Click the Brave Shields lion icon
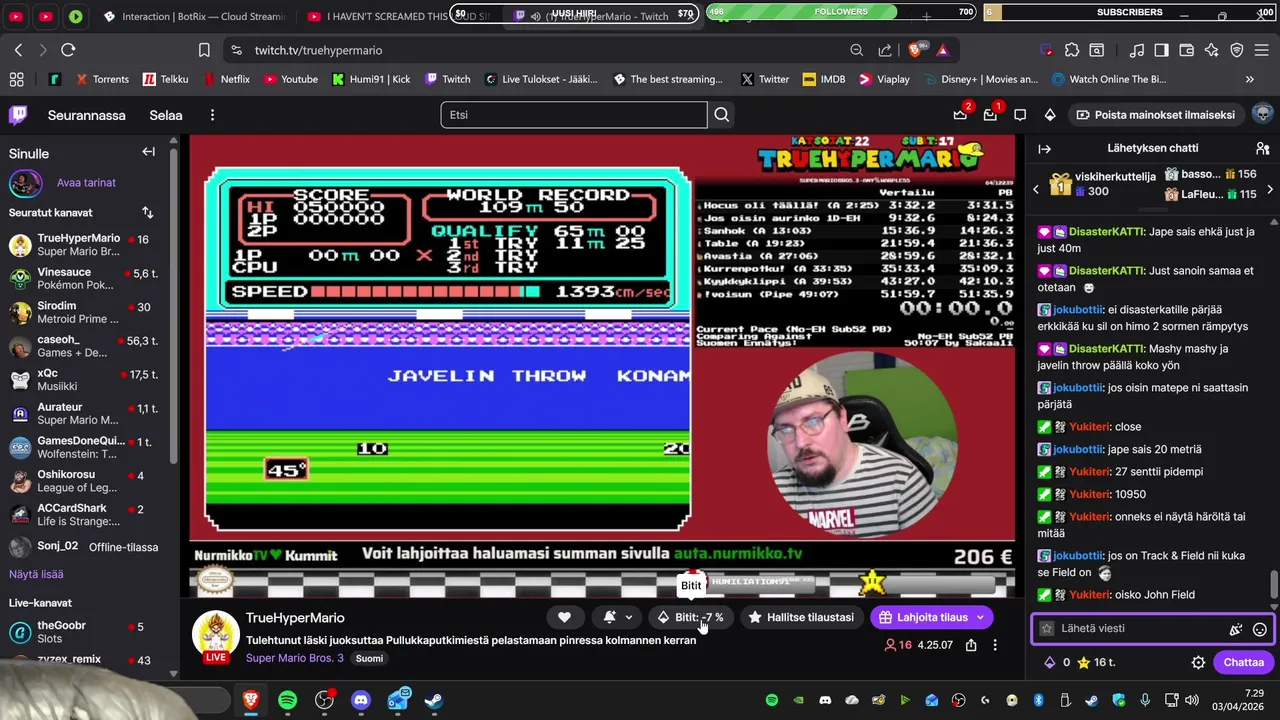This screenshot has height=720, width=1280. click(917, 50)
